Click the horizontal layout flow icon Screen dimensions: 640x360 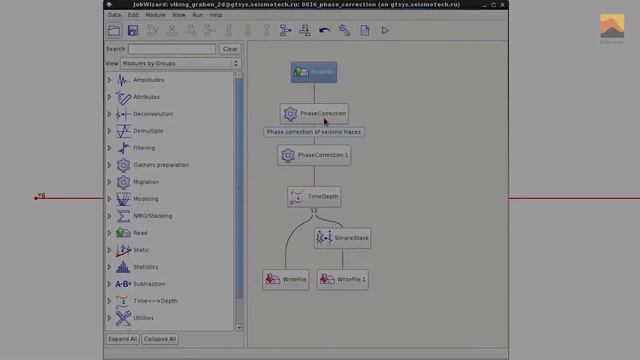pos(285,30)
